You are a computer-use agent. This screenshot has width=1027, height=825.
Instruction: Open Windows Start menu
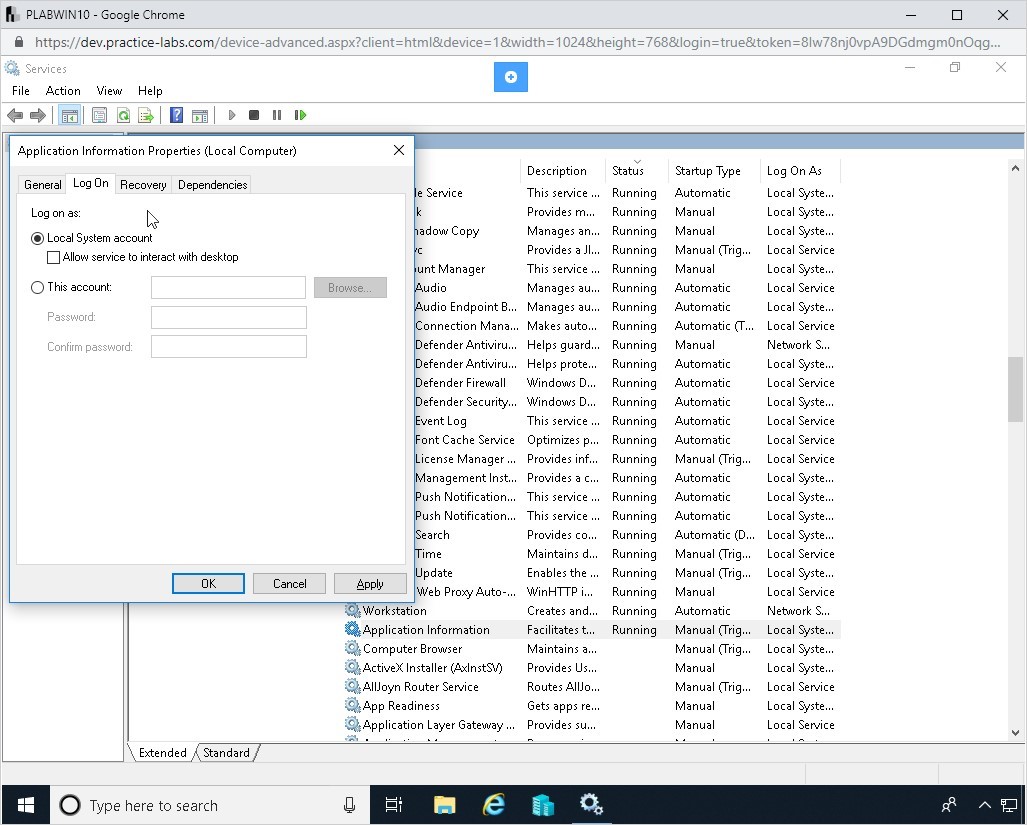click(x=26, y=805)
